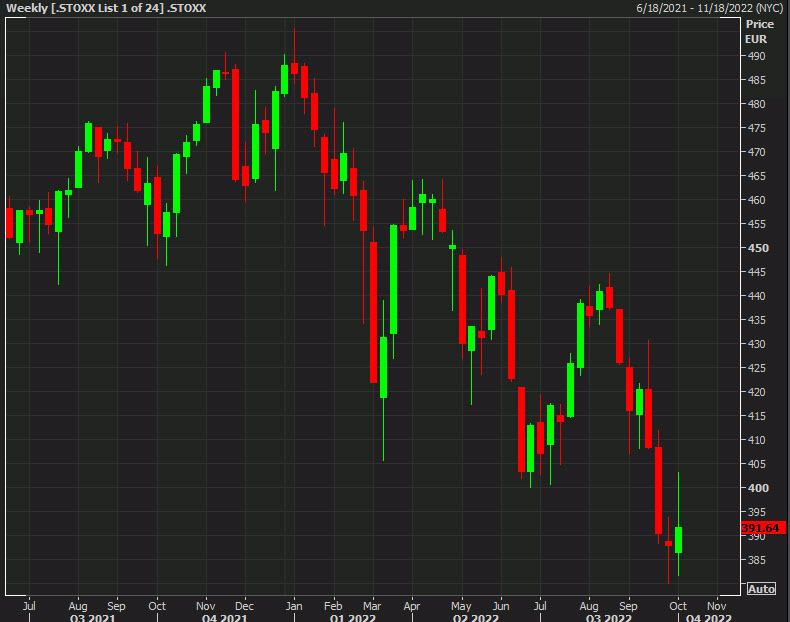Click the 'Jan' month label on time axis
The height and width of the screenshot is (622, 790).
pyautogui.click(x=294, y=606)
